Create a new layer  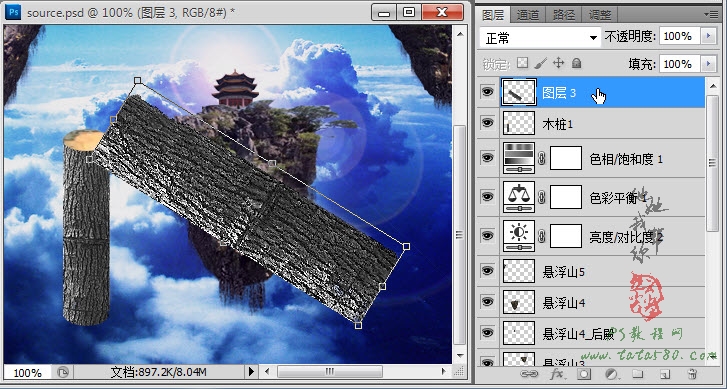coord(665,374)
